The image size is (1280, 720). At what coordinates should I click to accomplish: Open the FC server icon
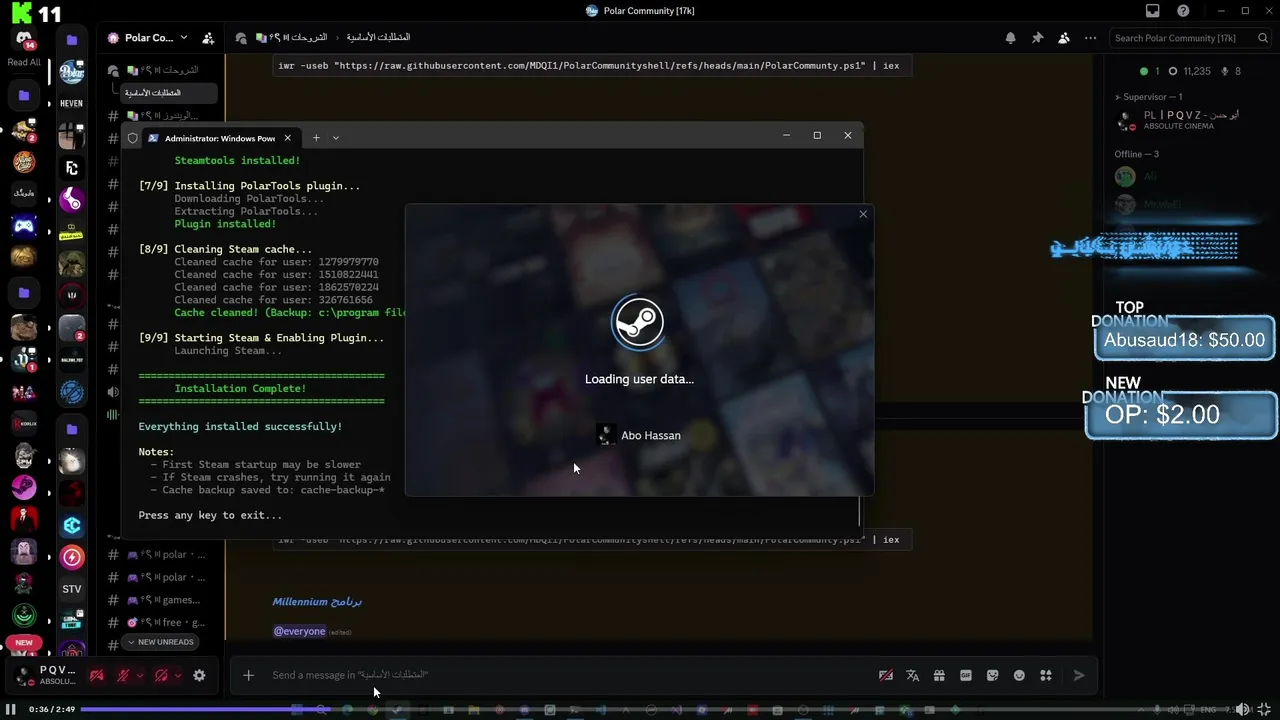72,168
